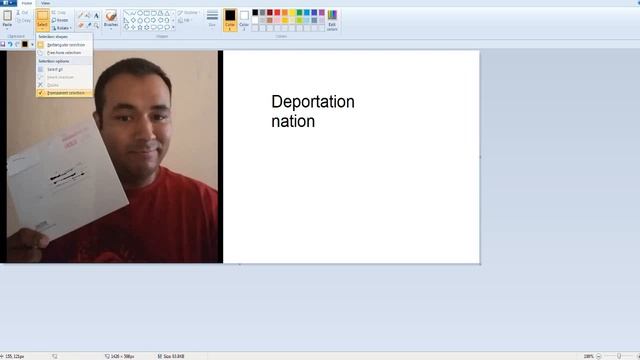Select the Four-way arrow shape

[x=133, y=27]
